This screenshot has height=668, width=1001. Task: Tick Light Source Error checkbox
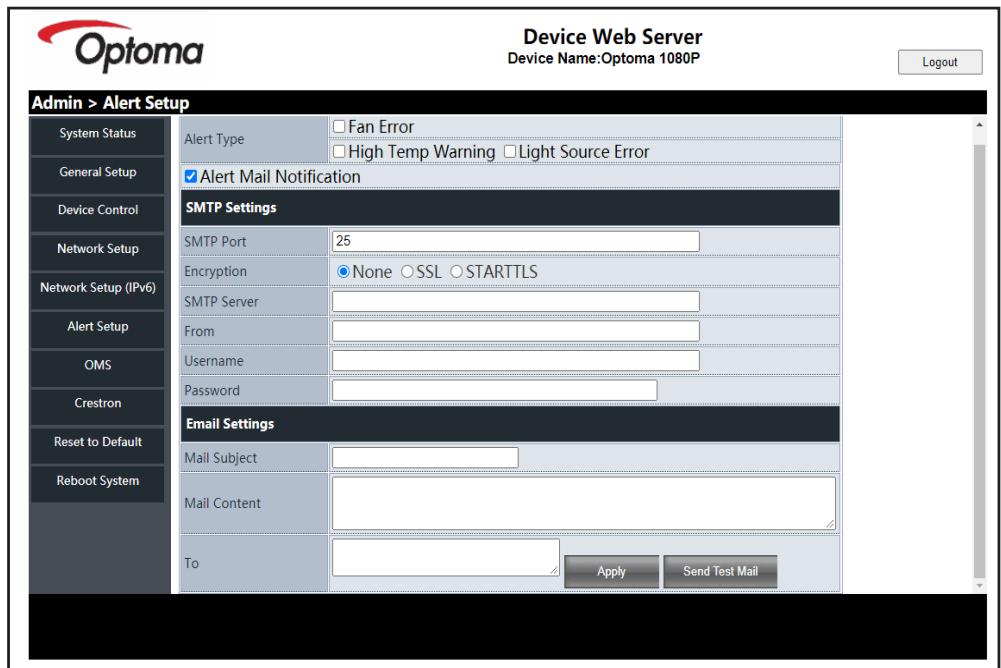[509, 151]
